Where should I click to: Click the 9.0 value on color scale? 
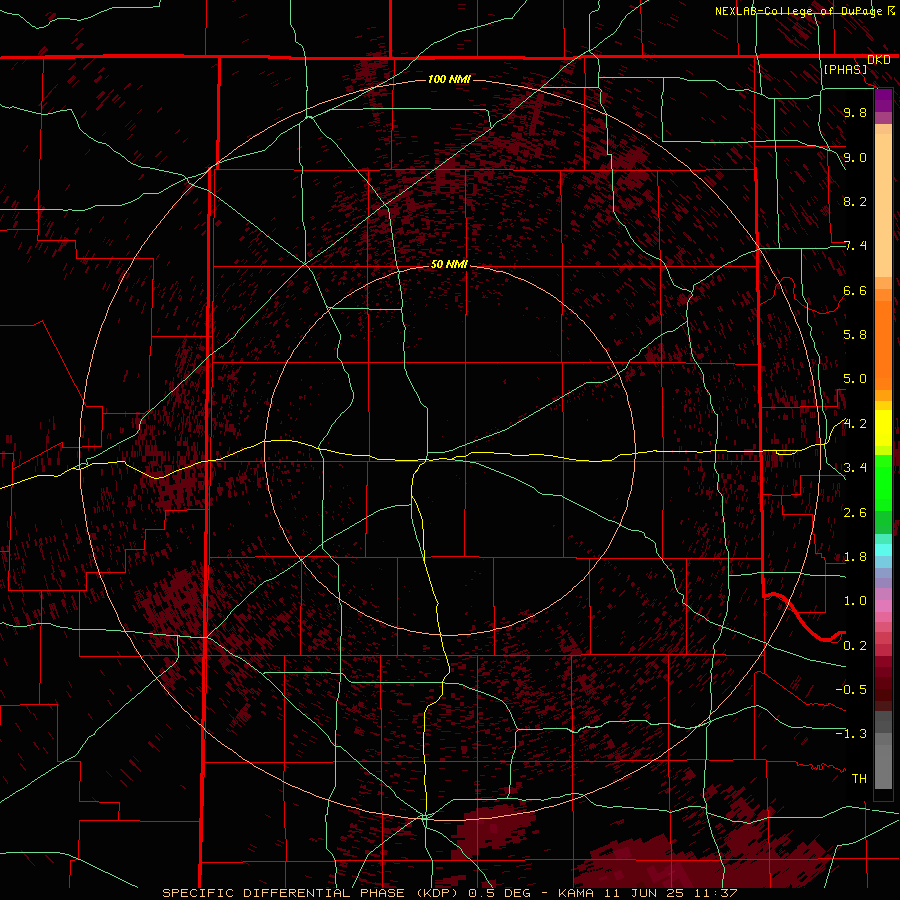coord(855,157)
